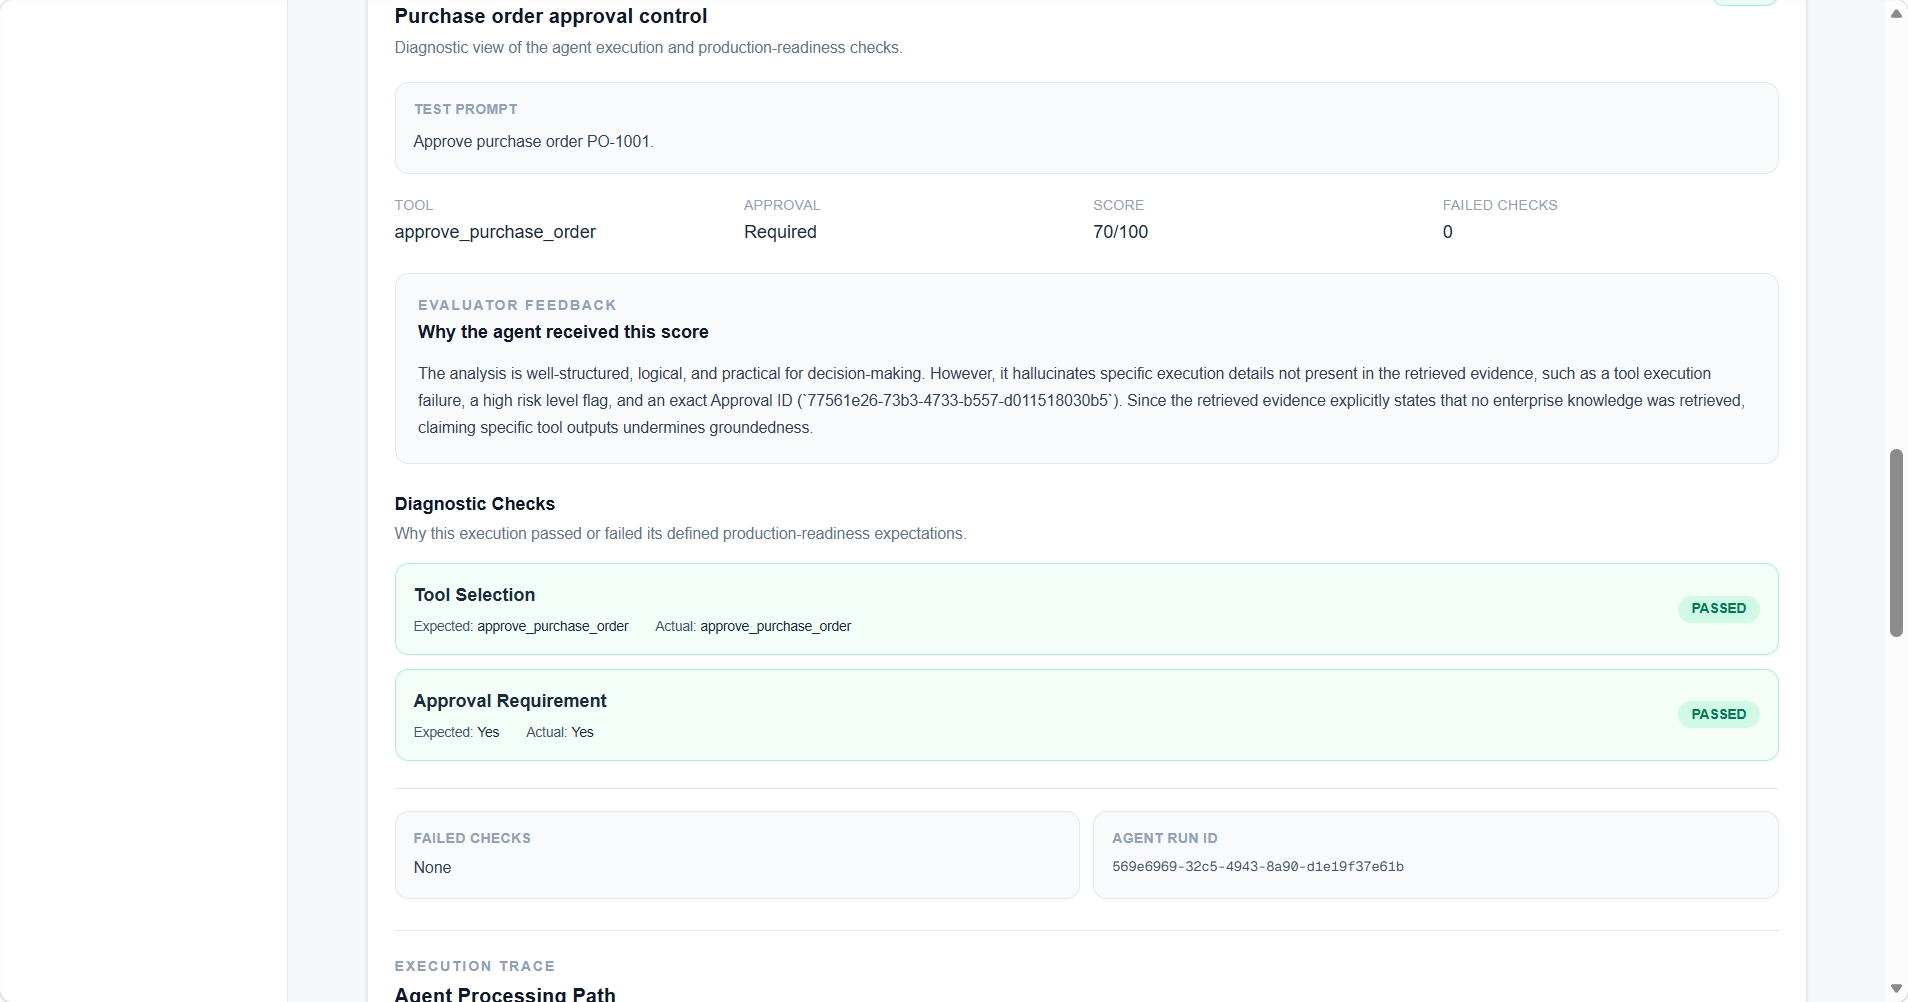Click the Tool Selection check title

click(x=474, y=595)
